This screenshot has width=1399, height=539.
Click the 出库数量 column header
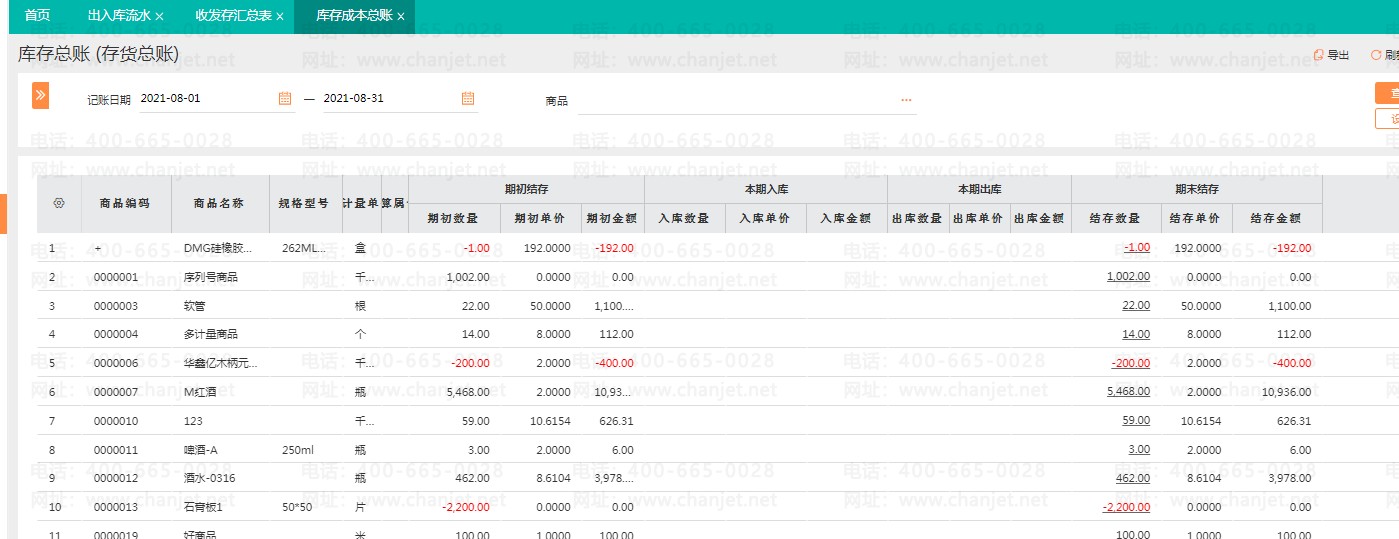point(918,217)
